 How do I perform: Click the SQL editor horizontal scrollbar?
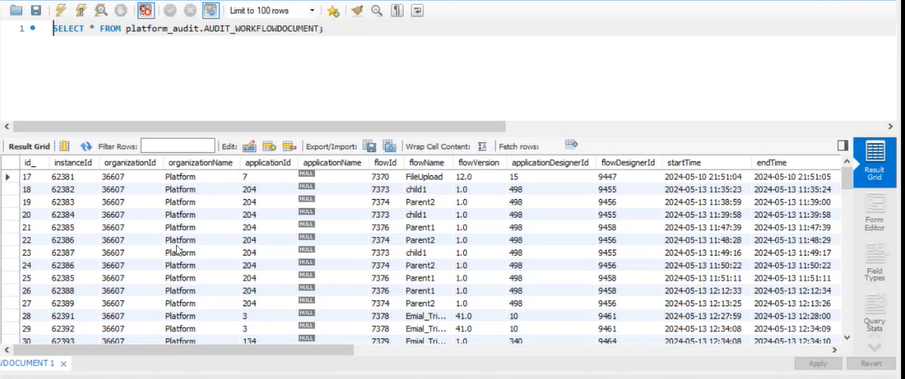point(259,126)
